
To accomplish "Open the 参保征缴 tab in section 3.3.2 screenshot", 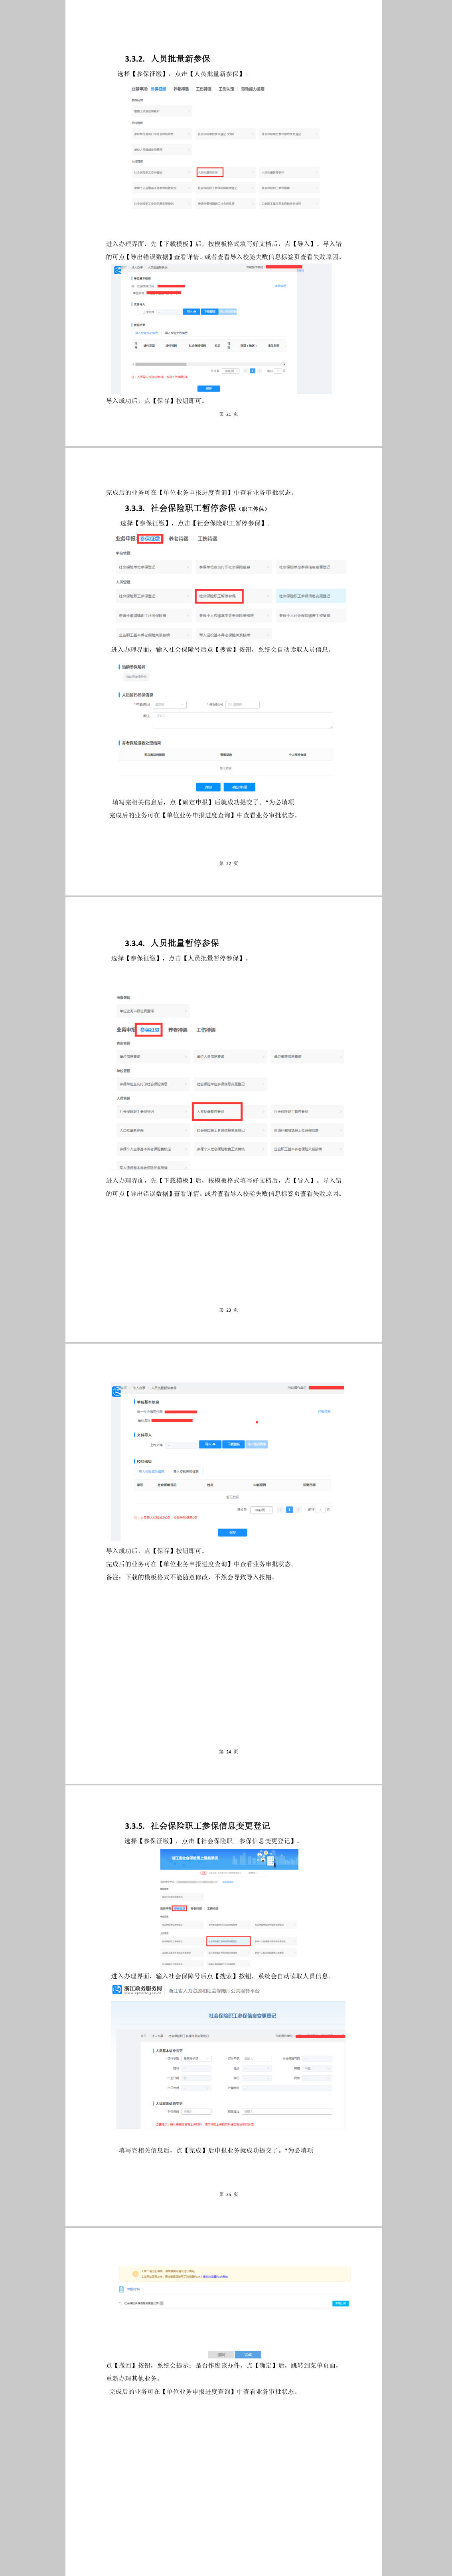I will [158, 89].
